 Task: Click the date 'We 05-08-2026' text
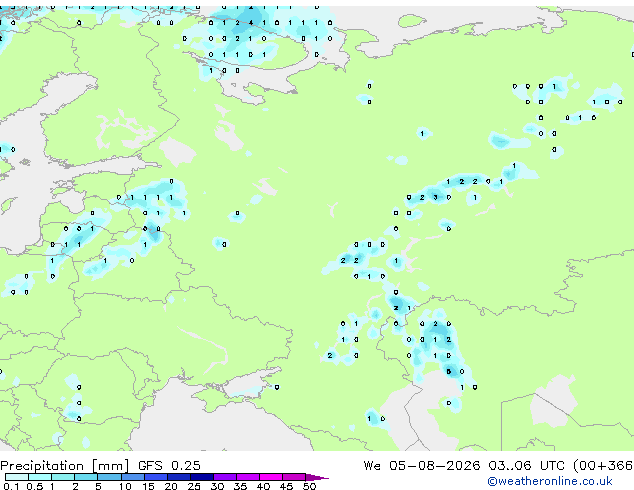pyautogui.click(x=422, y=466)
